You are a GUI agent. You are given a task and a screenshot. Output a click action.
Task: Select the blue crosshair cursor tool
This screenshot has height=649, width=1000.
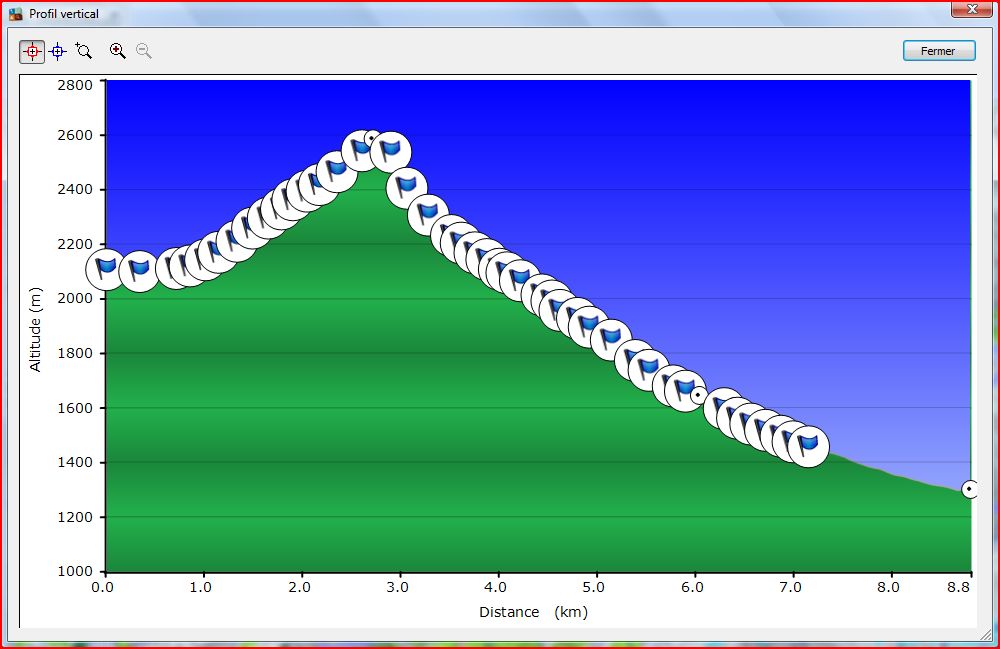pos(58,51)
